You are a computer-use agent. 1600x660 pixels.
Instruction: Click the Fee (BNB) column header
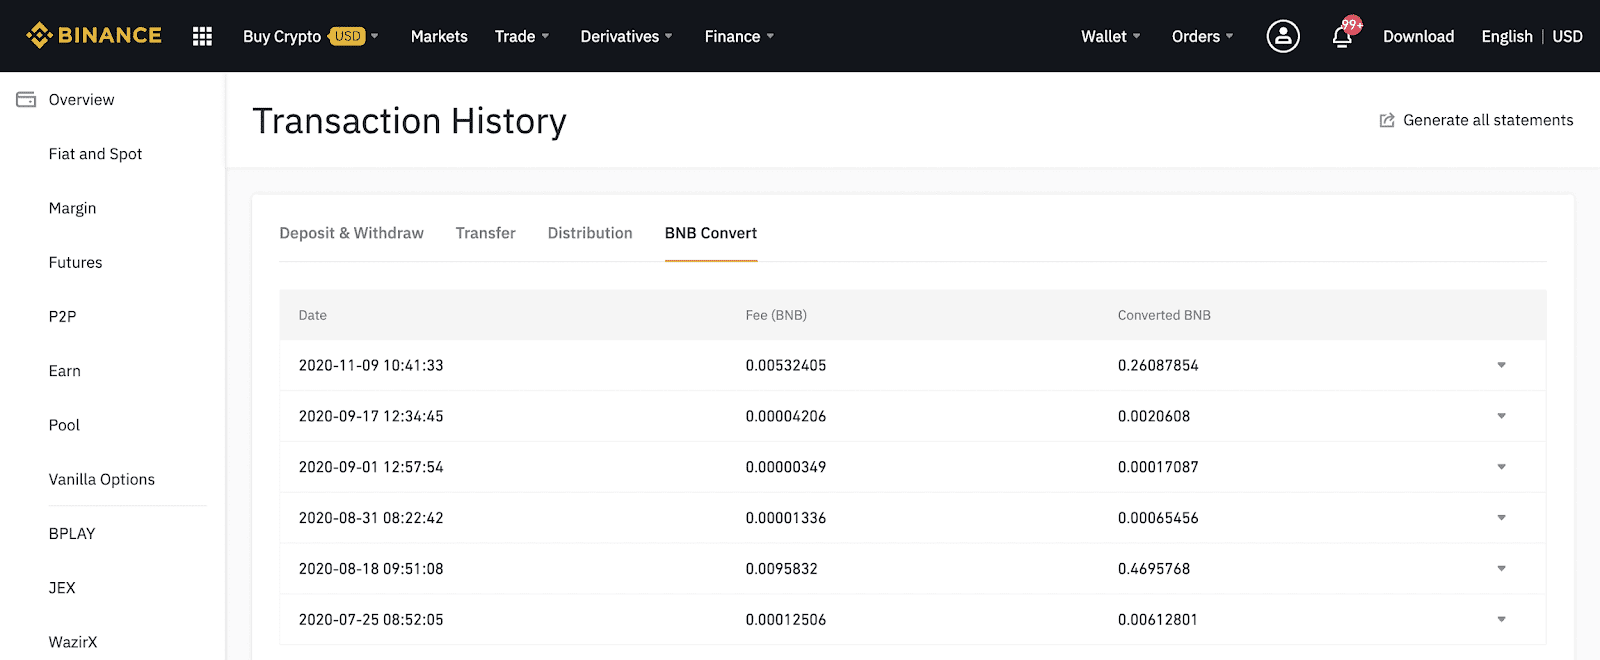pos(776,315)
